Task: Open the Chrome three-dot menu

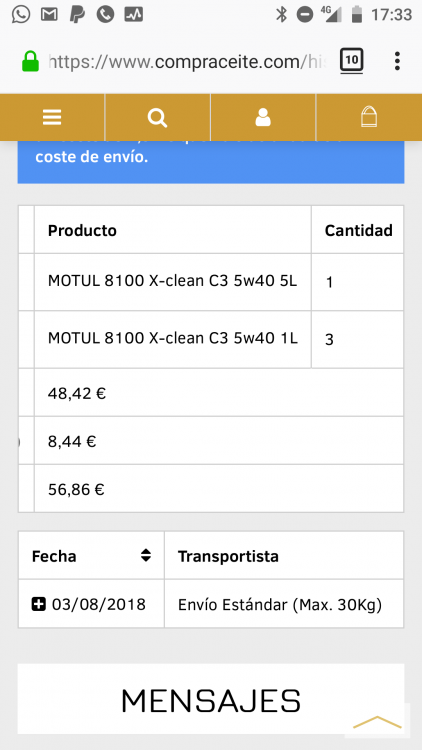Action: (x=397, y=61)
